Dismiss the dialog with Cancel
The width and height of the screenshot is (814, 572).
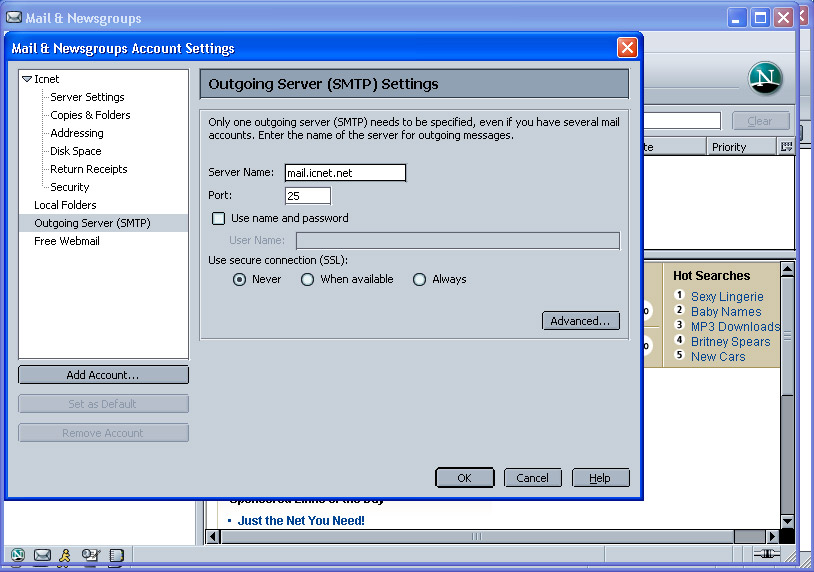(533, 478)
